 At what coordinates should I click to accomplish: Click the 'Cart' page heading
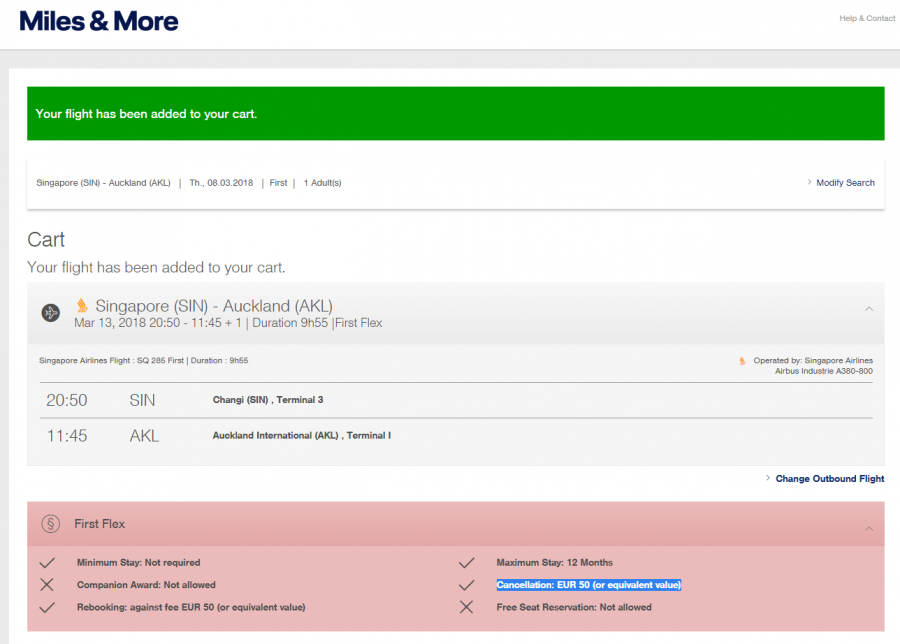coord(46,239)
